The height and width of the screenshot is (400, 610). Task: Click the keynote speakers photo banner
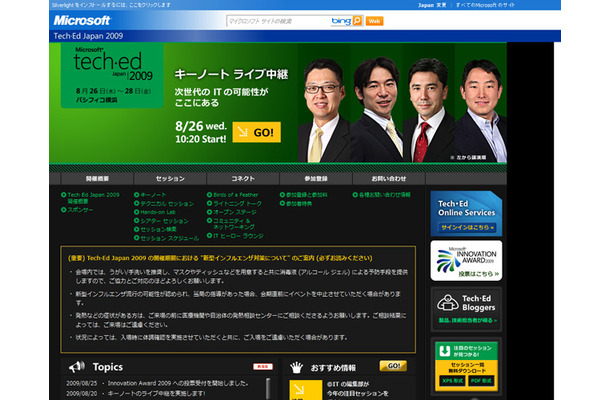coord(402,103)
